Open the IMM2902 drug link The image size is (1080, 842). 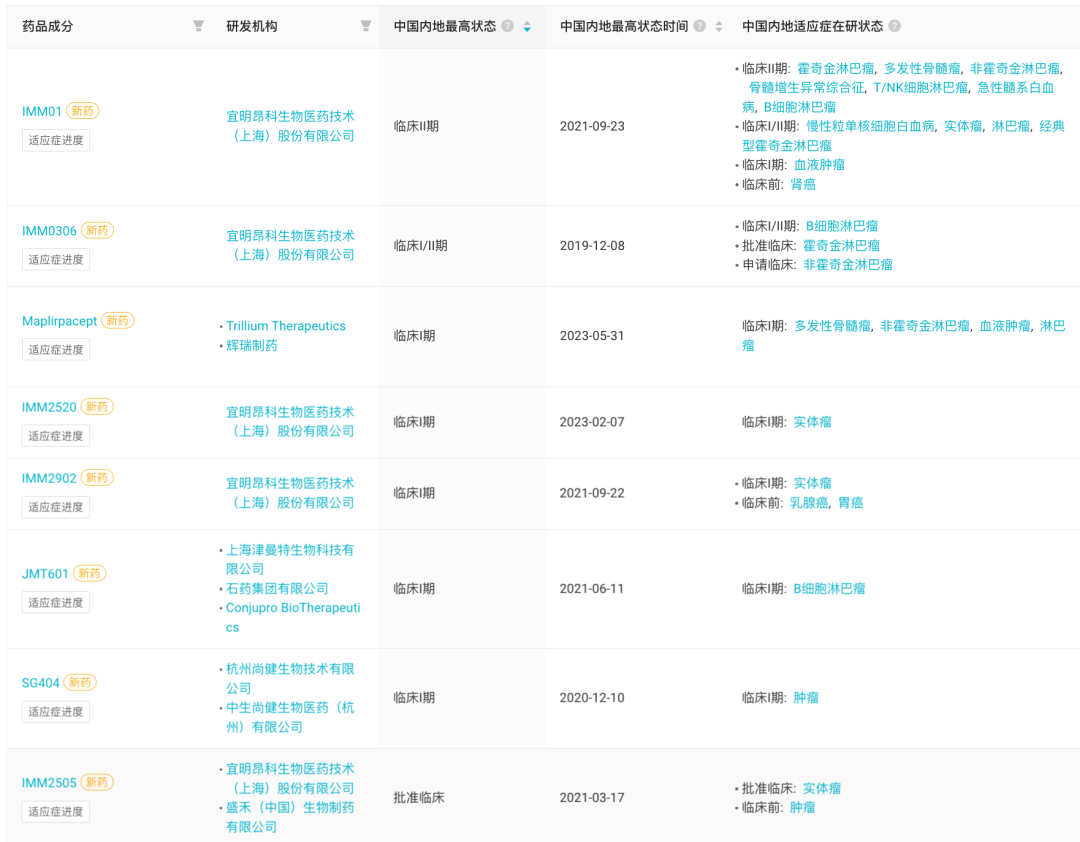pyautogui.click(x=49, y=478)
